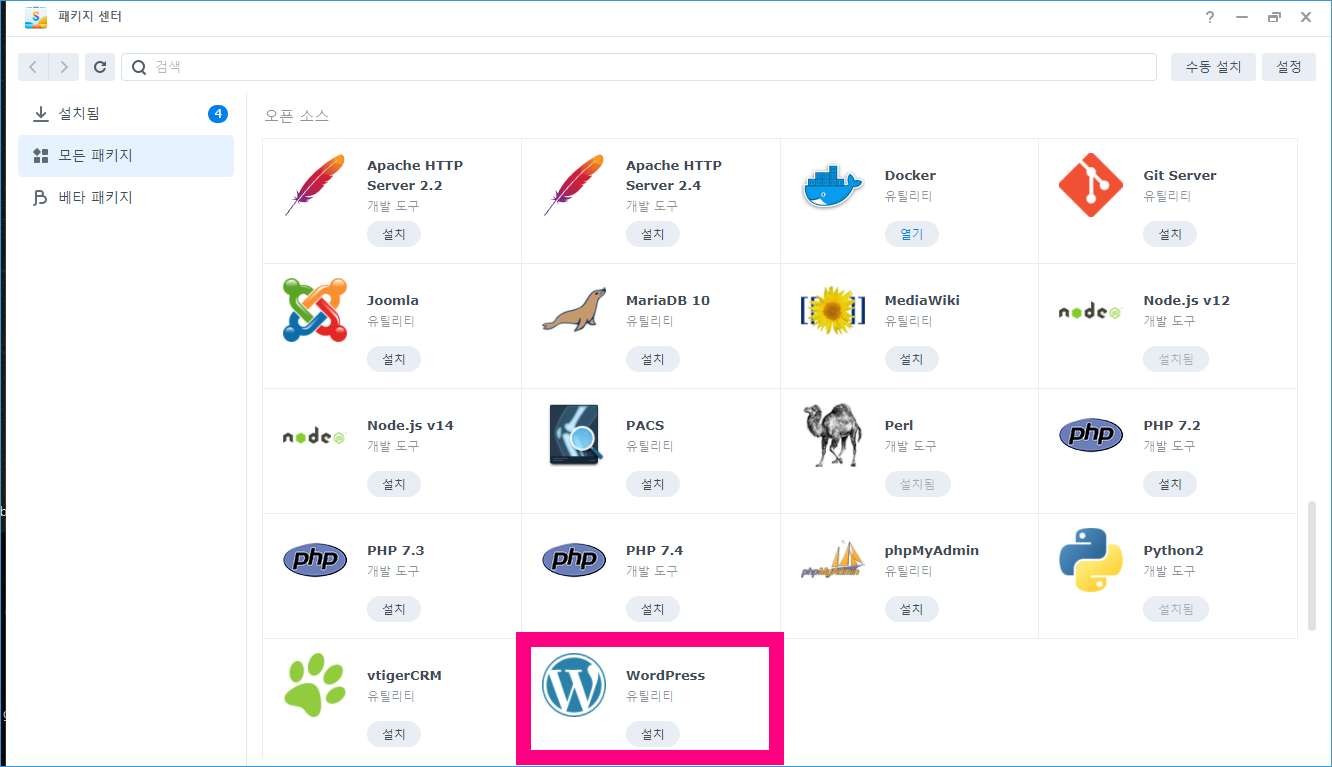Install phpMyAdmin
Screen dimensions: 1332x767
[x=912, y=609]
